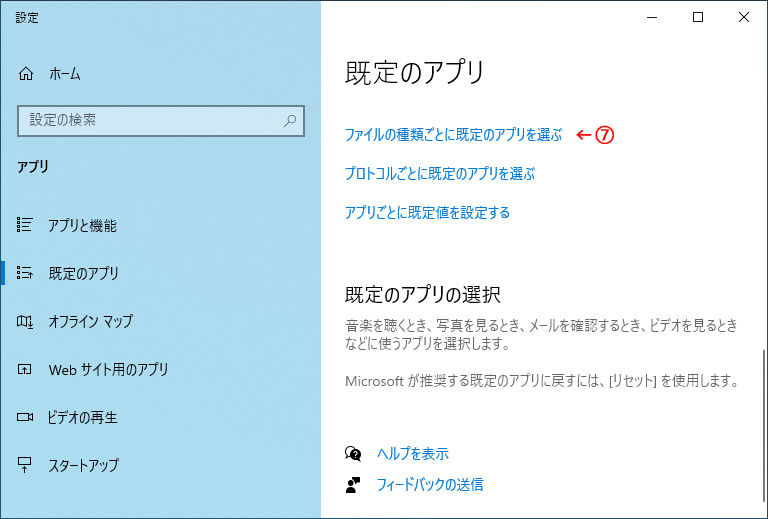The width and height of the screenshot is (768, 519).
Task: Click the 既定のアプリ page heading
Action: coord(415,73)
